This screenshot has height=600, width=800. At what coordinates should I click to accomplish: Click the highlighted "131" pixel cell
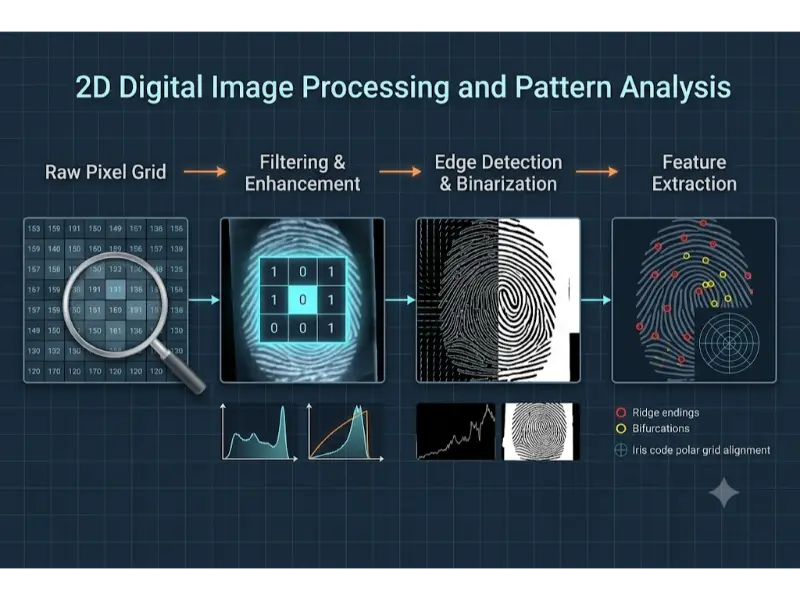116,289
